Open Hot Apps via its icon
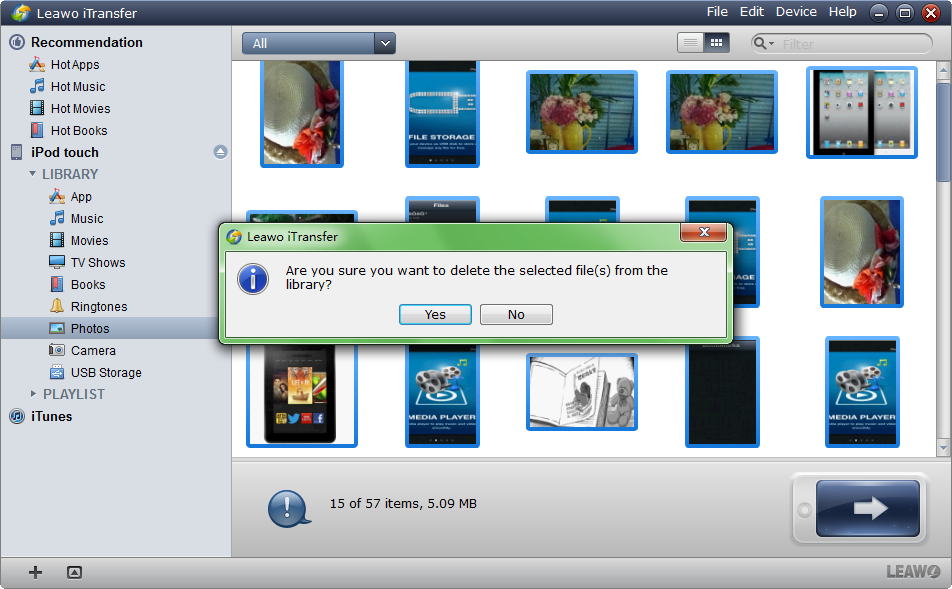 [37, 64]
